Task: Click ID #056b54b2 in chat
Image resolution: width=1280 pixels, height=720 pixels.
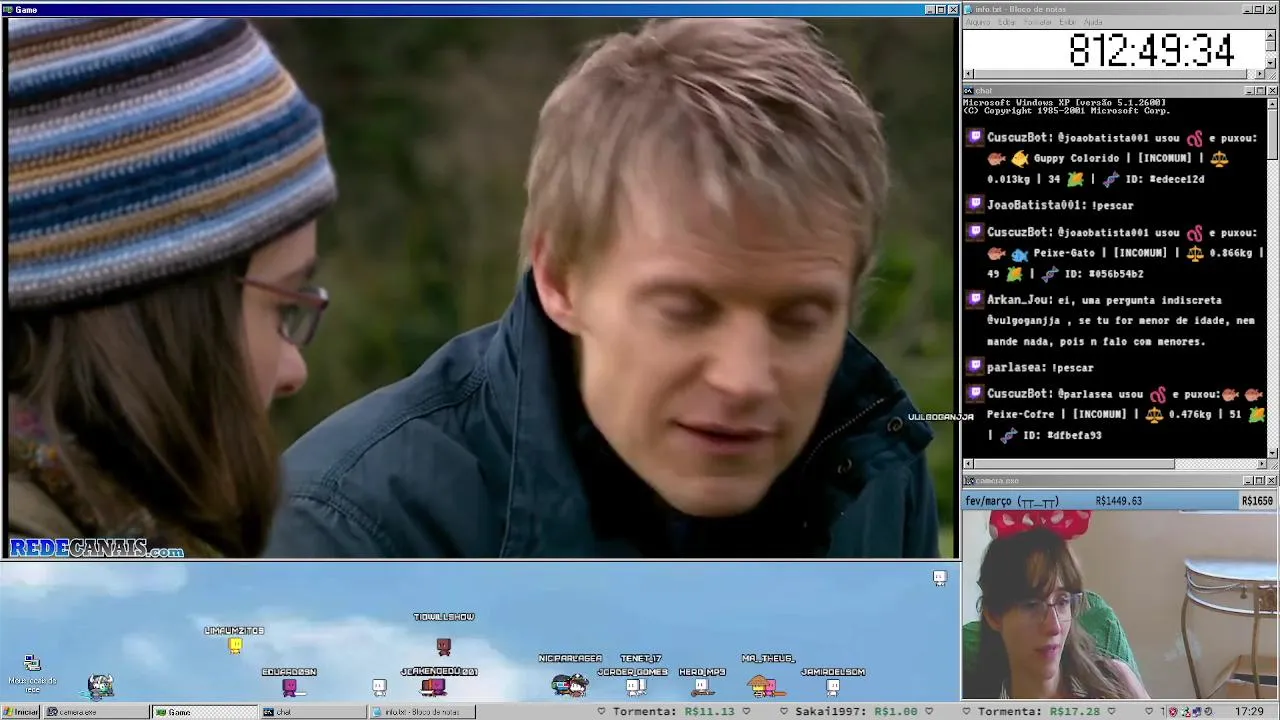Action: [1103, 274]
